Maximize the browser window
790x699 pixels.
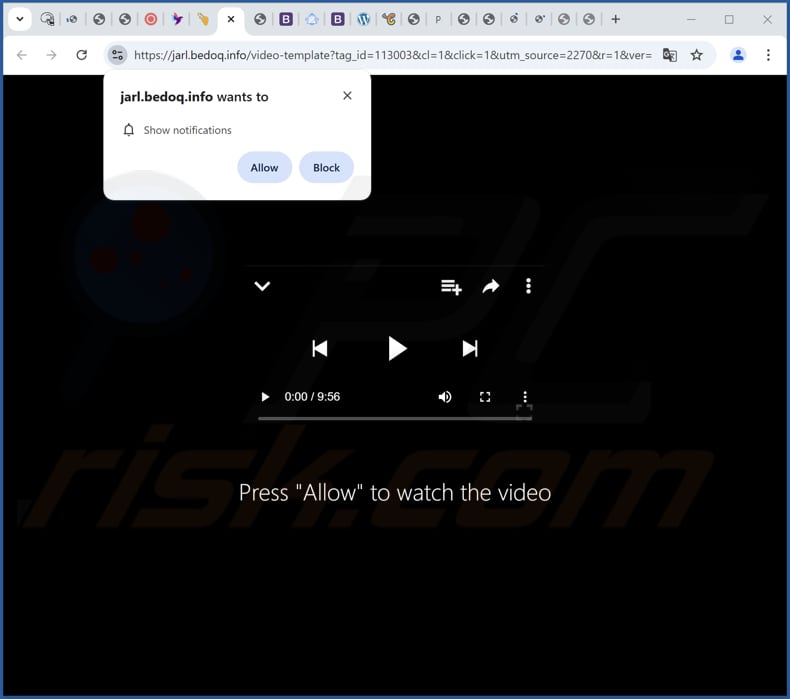tap(729, 19)
